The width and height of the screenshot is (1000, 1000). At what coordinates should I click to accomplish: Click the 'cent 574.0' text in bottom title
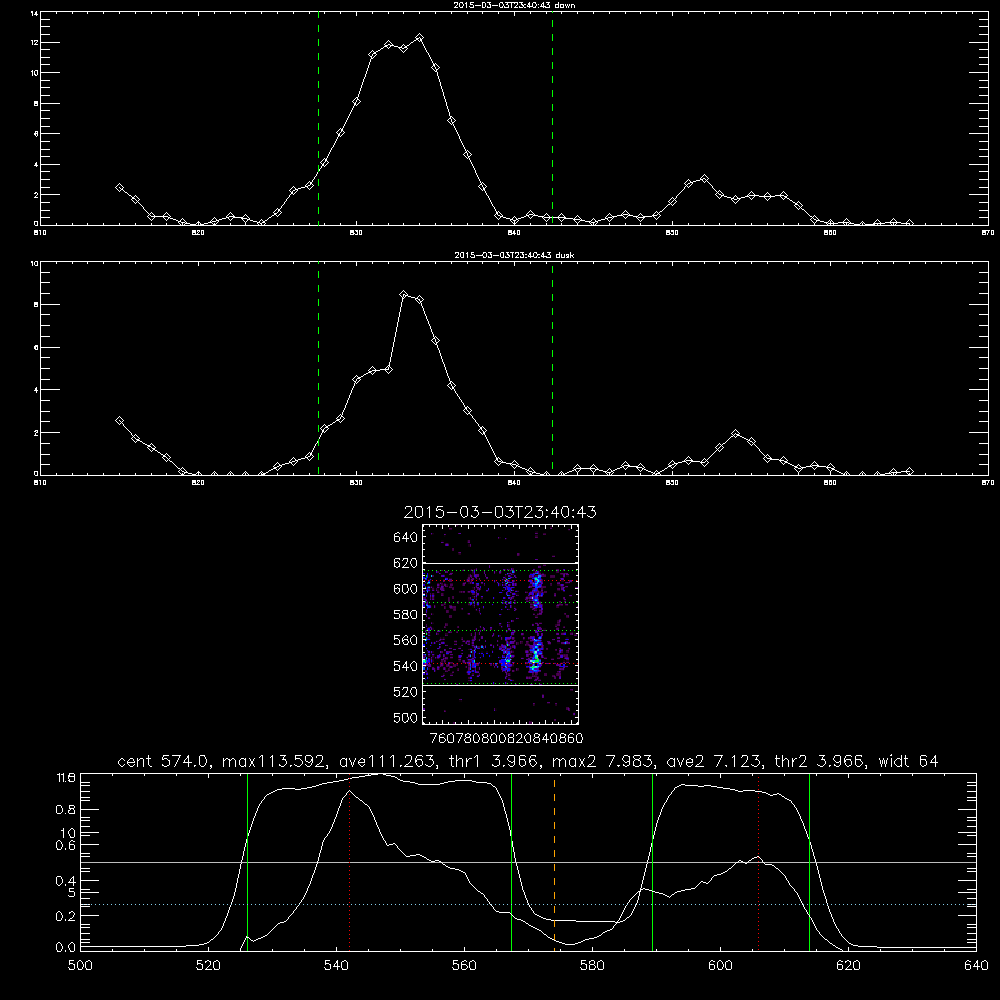click(163, 761)
